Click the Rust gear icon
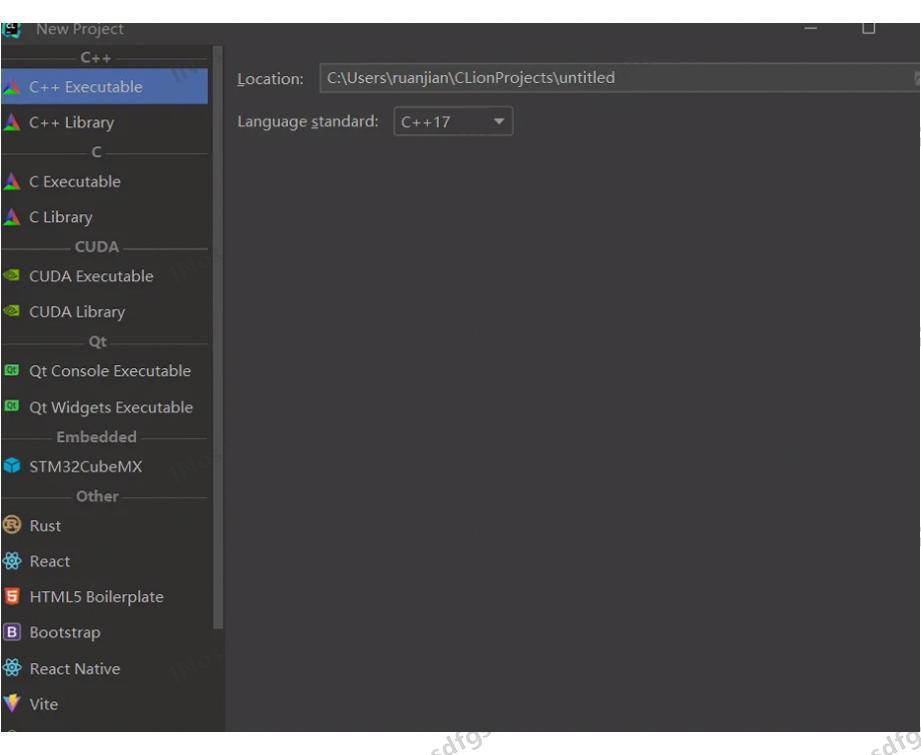 (x=12, y=525)
